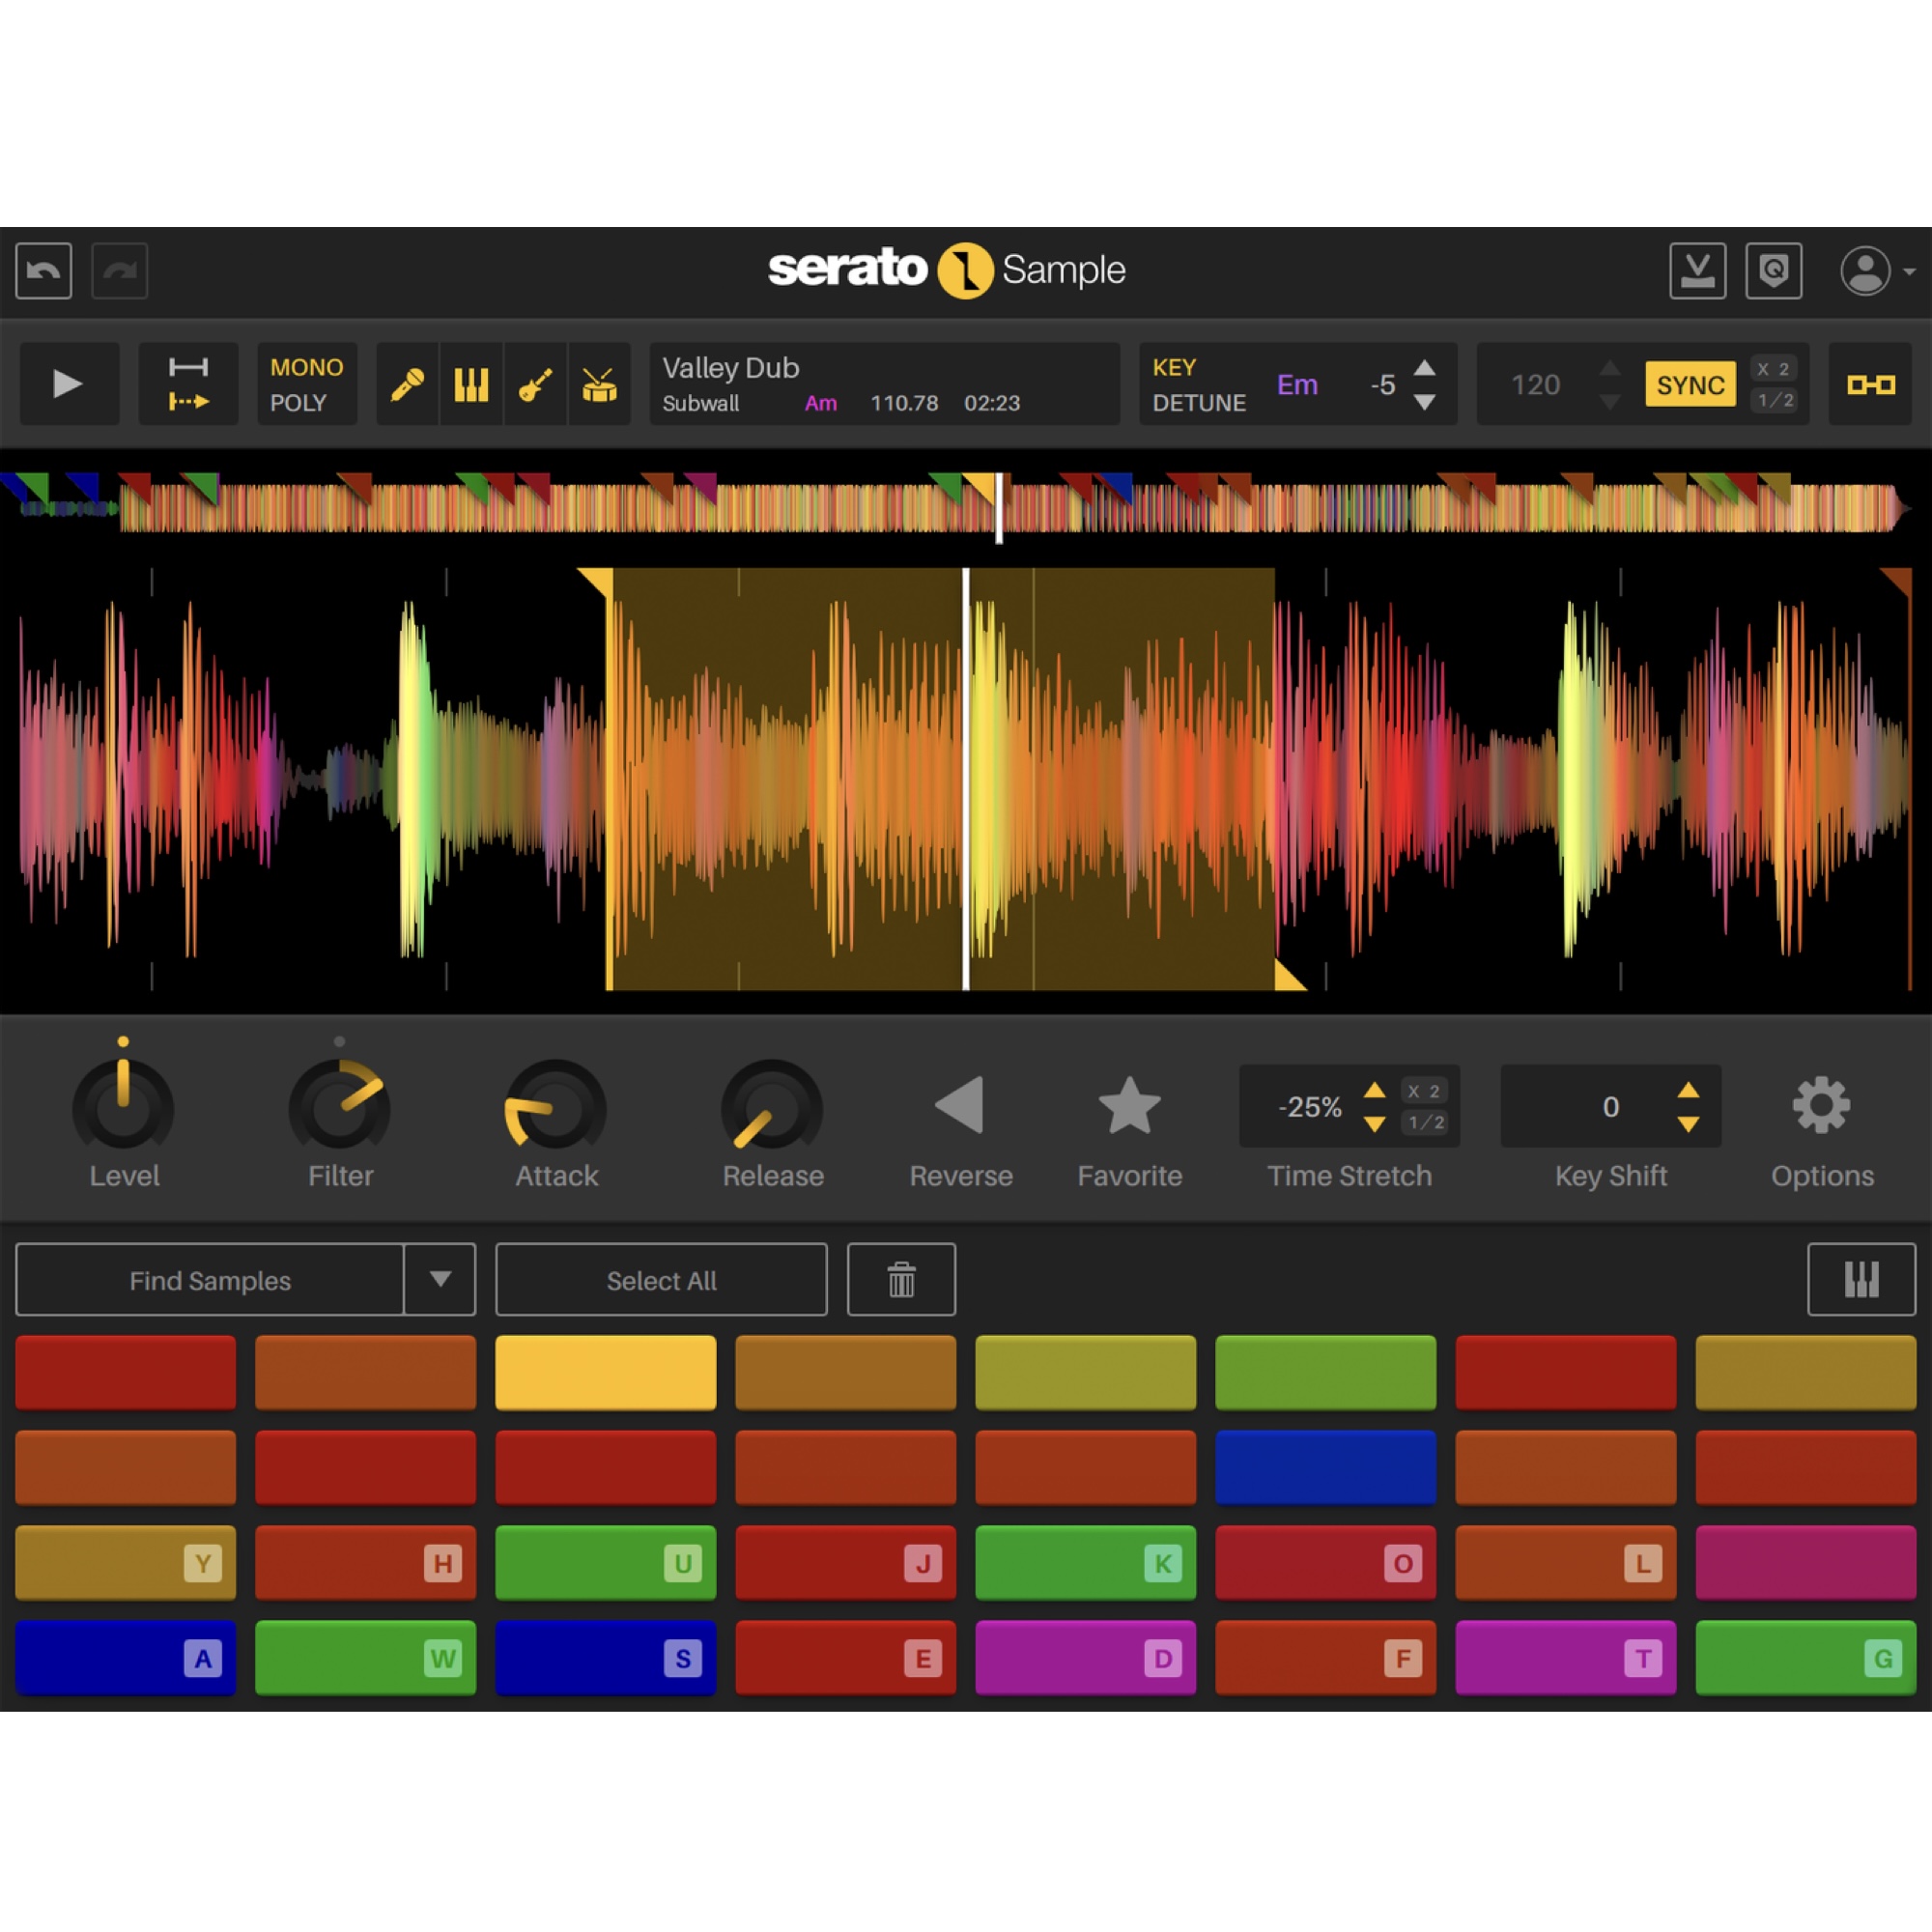Toggle keyboard mode piano icon
Screen dimensions: 1932x1932
[x=1861, y=1280]
